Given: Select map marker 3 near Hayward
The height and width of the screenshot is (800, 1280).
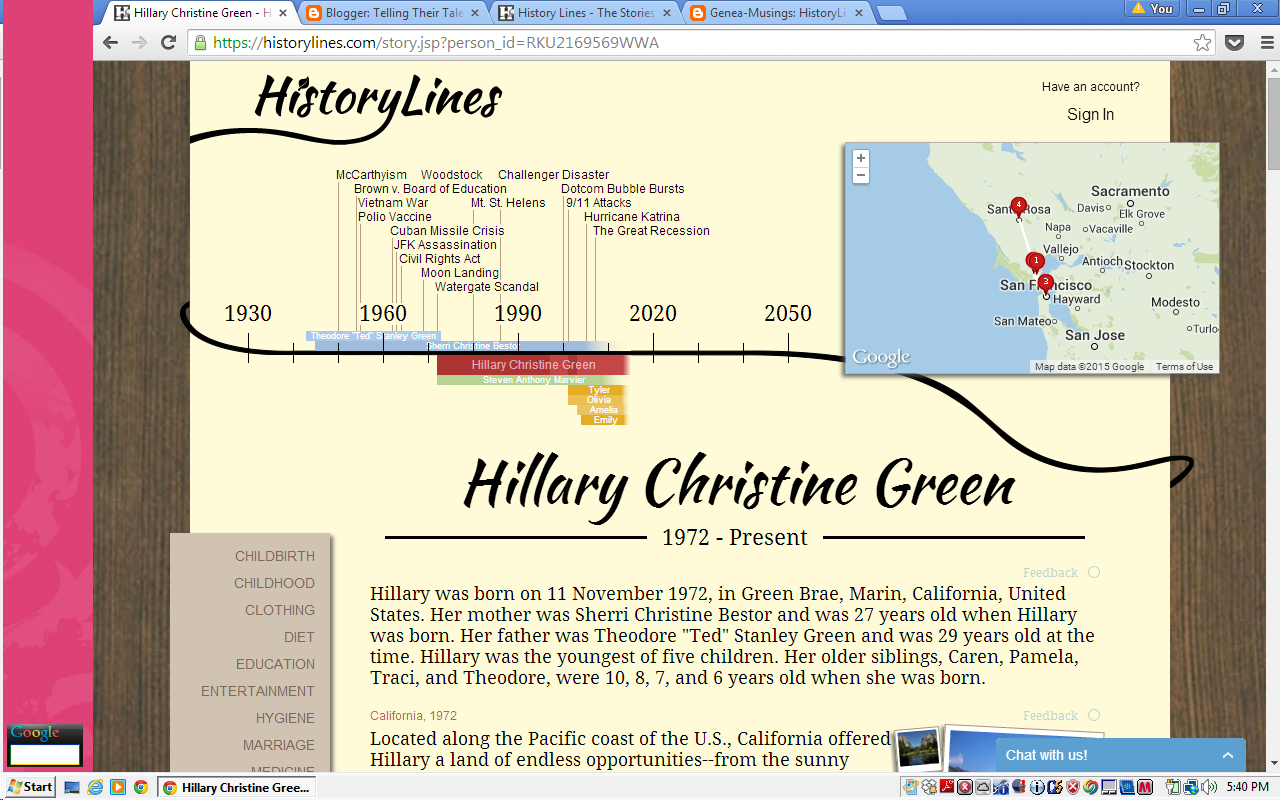Looking at the screenshot, I should [1046, 284].
